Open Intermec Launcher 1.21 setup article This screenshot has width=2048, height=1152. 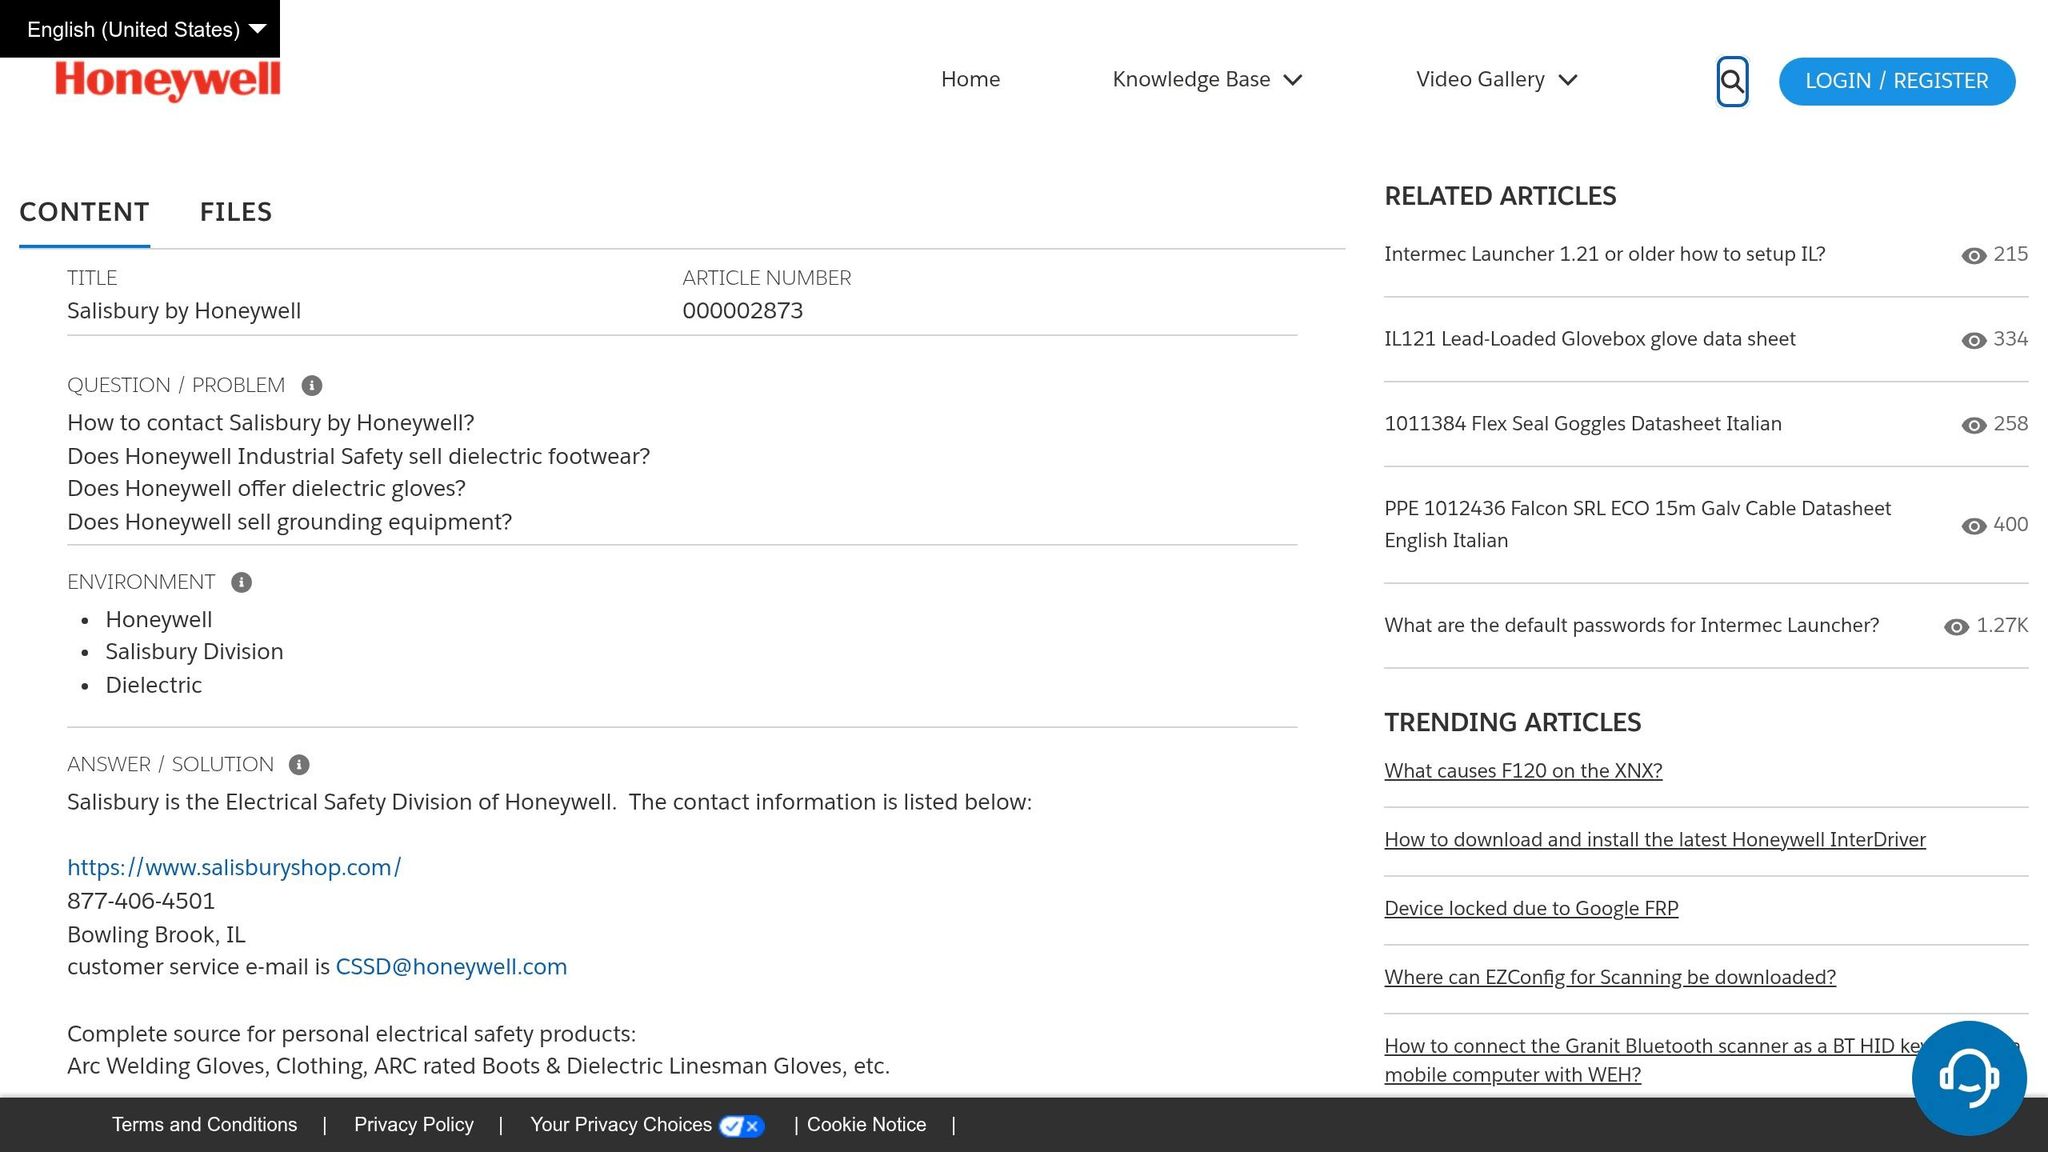coord(1604,254)
